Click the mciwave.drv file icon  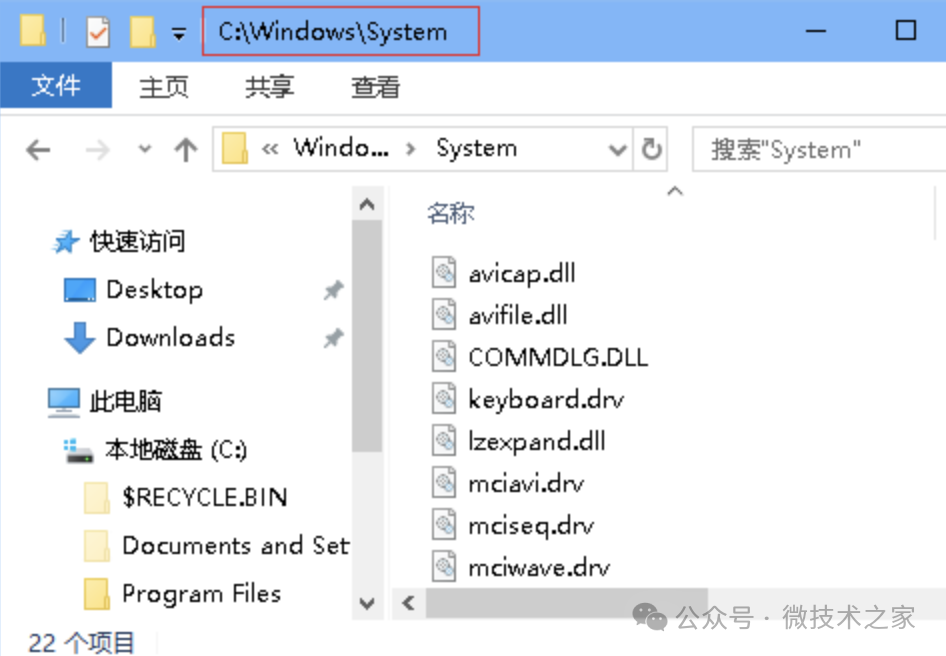[x=444, y=567]
